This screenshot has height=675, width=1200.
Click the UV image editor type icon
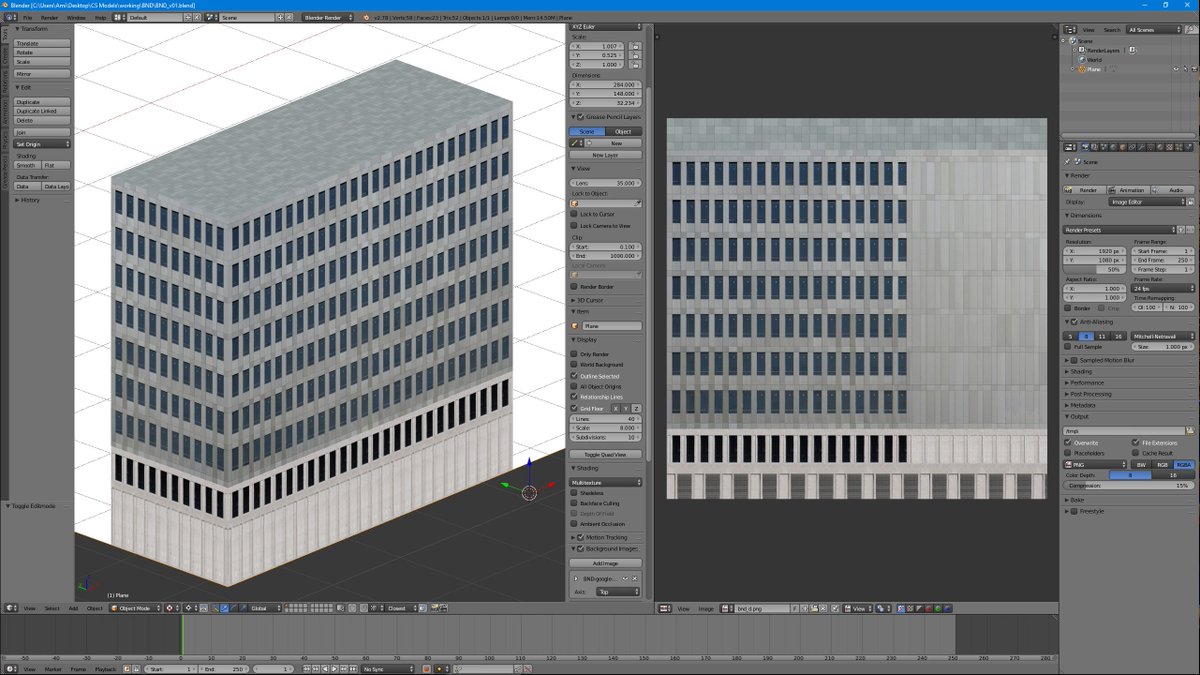[665, 608]
